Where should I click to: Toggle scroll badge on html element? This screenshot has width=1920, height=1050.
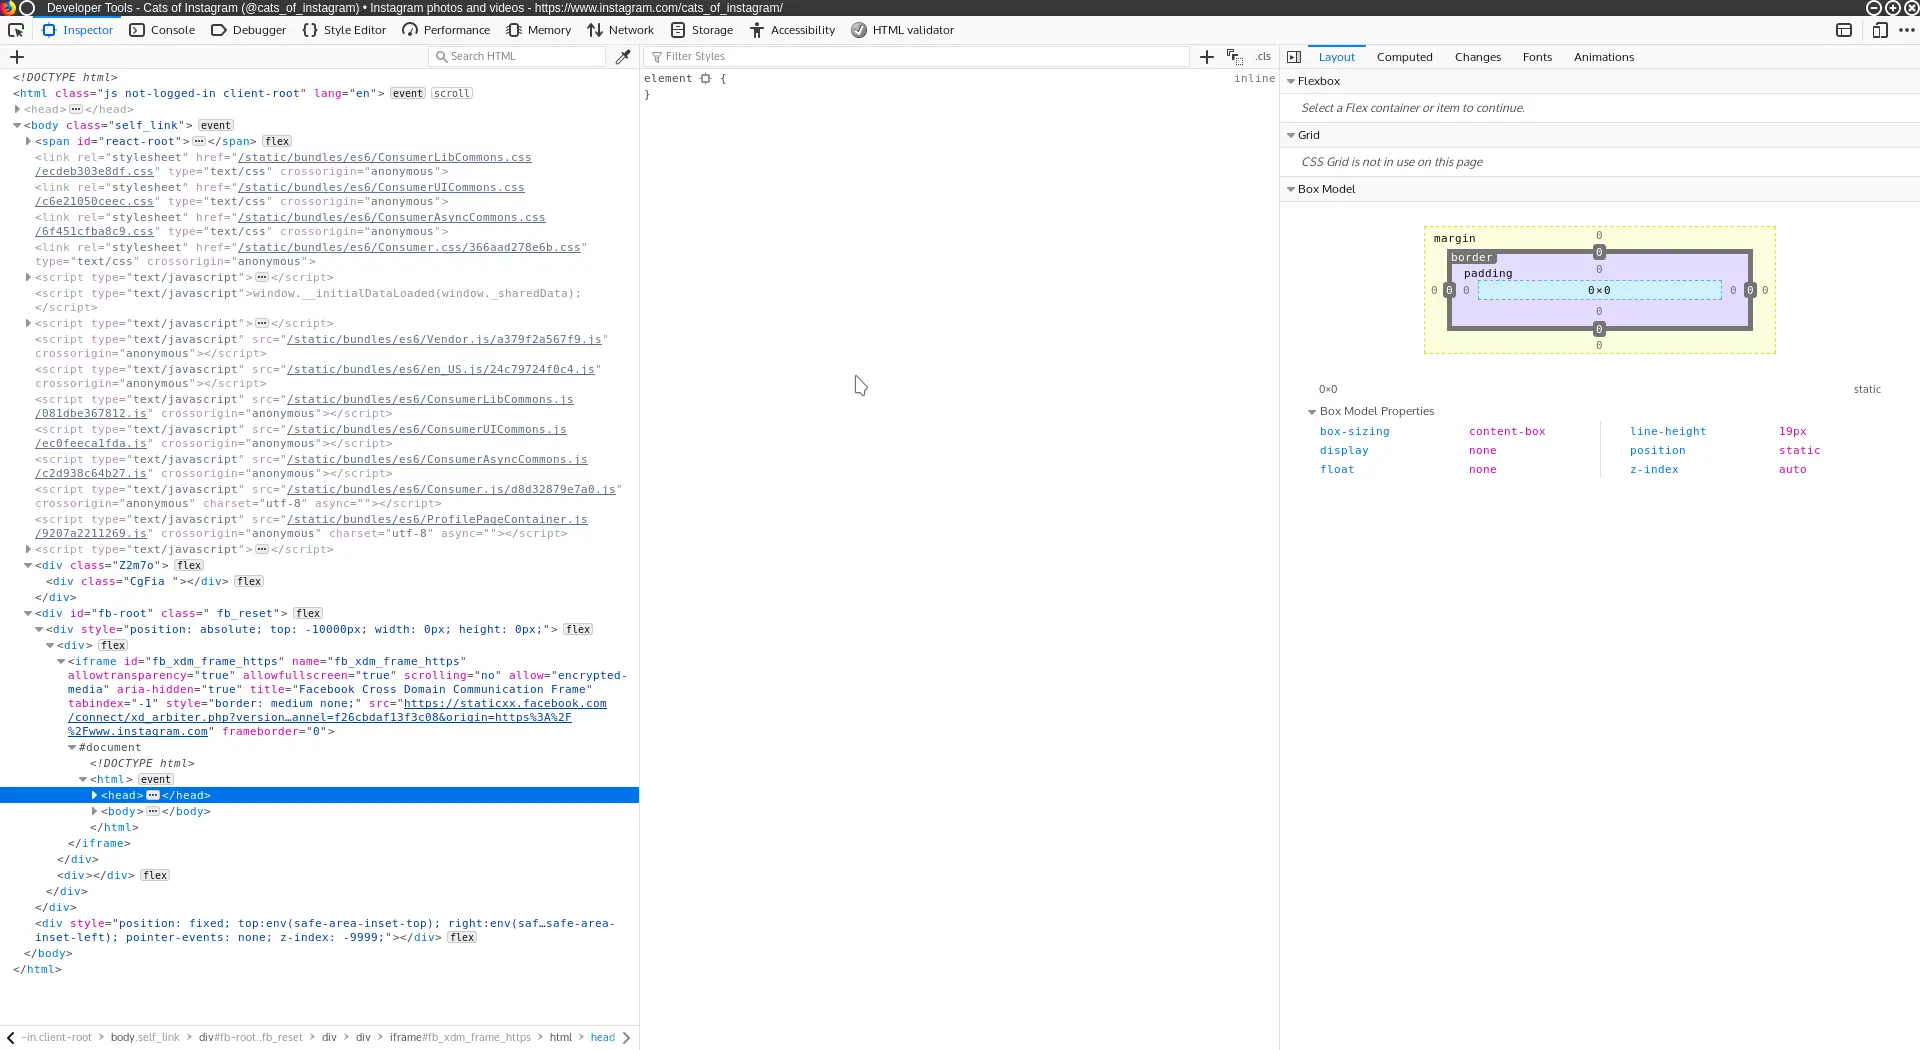point(452,93)
